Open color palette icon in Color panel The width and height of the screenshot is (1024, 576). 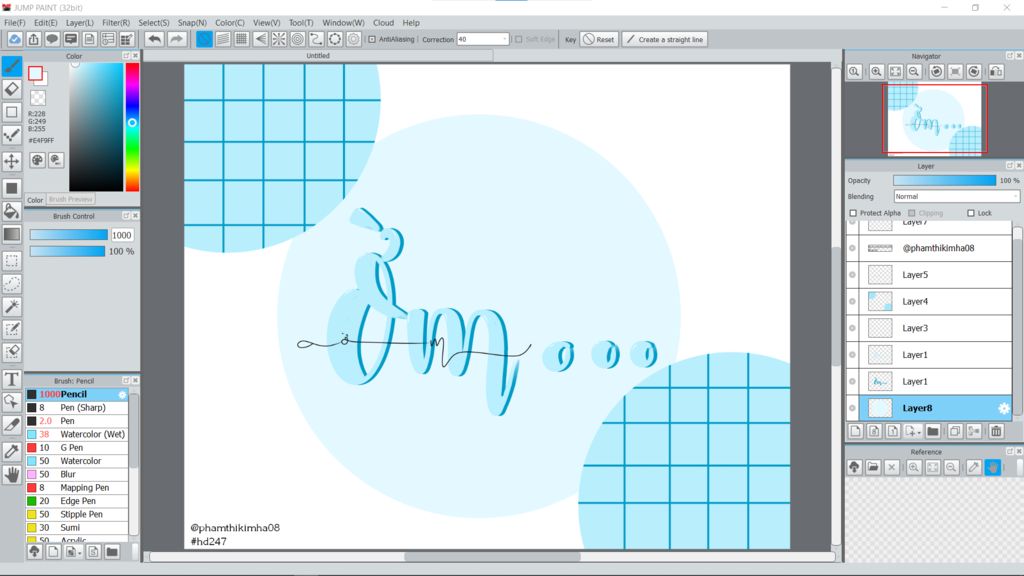[x=37, y=160]
